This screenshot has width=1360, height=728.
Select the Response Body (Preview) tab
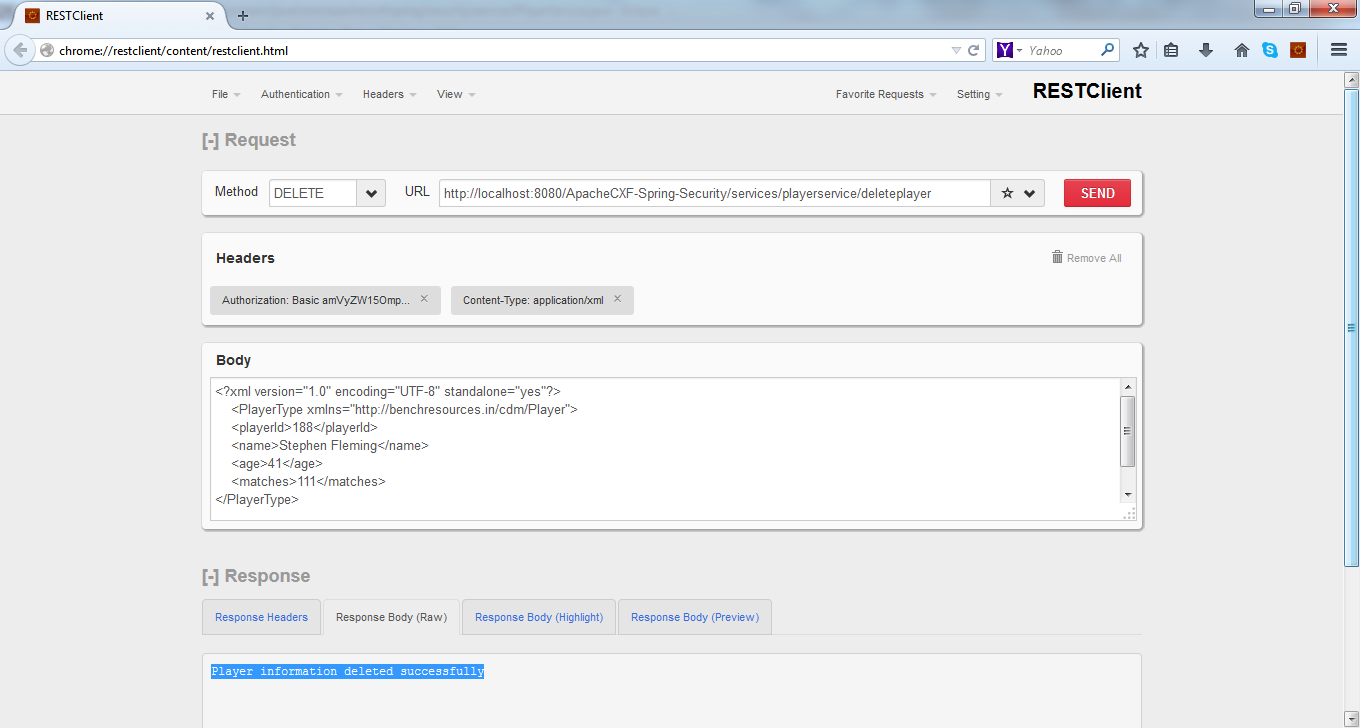pos(694,617)
